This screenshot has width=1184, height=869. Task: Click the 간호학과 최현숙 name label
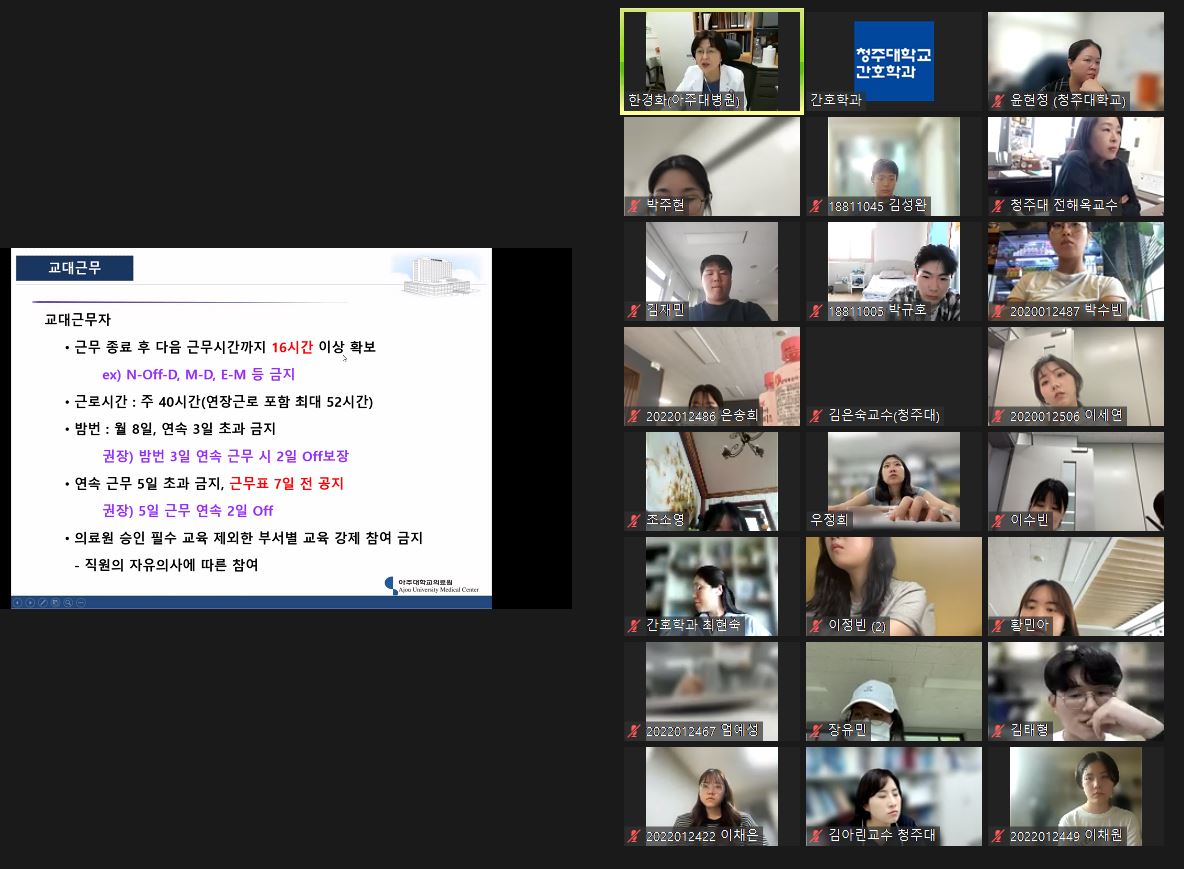(x=707, y=625)
